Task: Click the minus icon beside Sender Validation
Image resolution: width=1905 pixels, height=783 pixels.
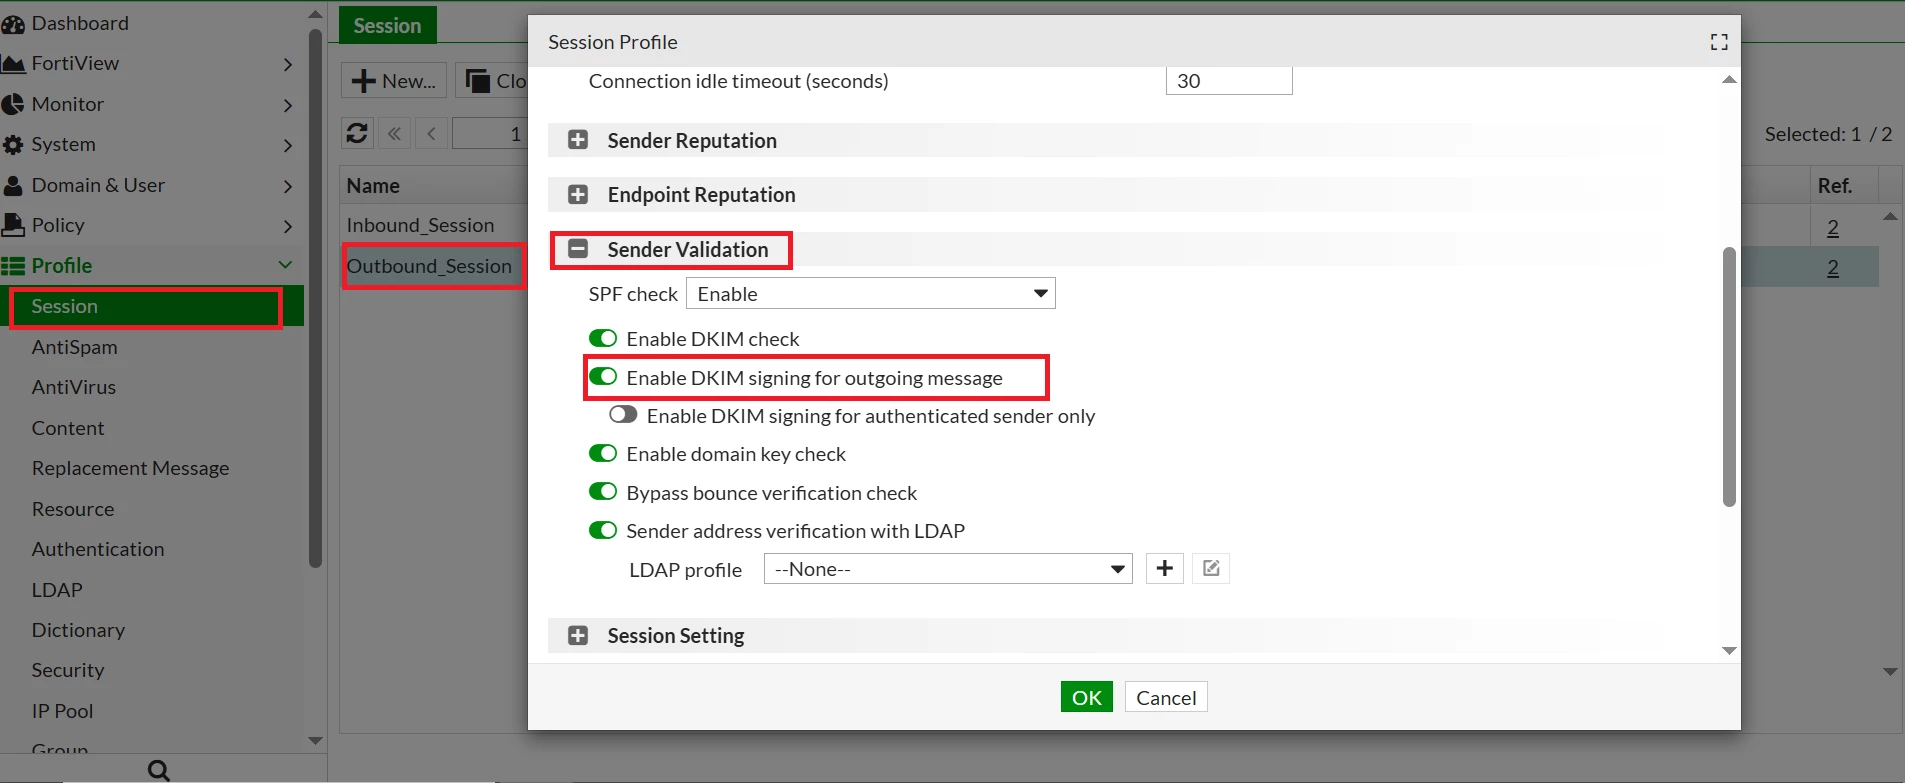Action: pyautogui.click(x=578, y=249)
